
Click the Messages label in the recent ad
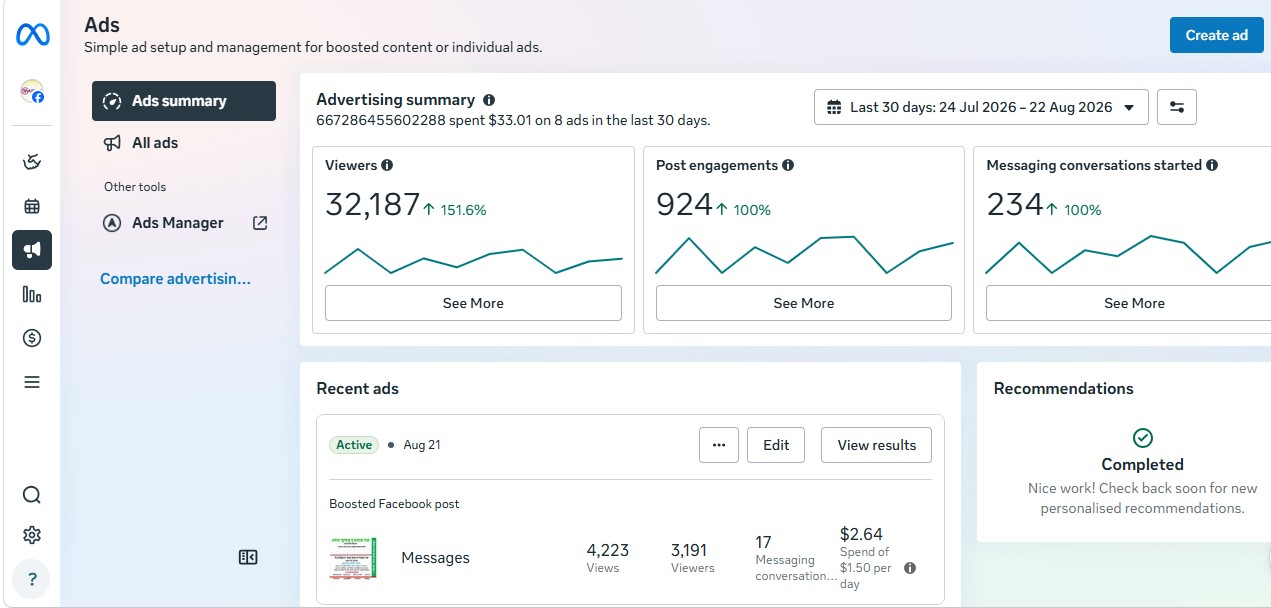pos(435,558)
